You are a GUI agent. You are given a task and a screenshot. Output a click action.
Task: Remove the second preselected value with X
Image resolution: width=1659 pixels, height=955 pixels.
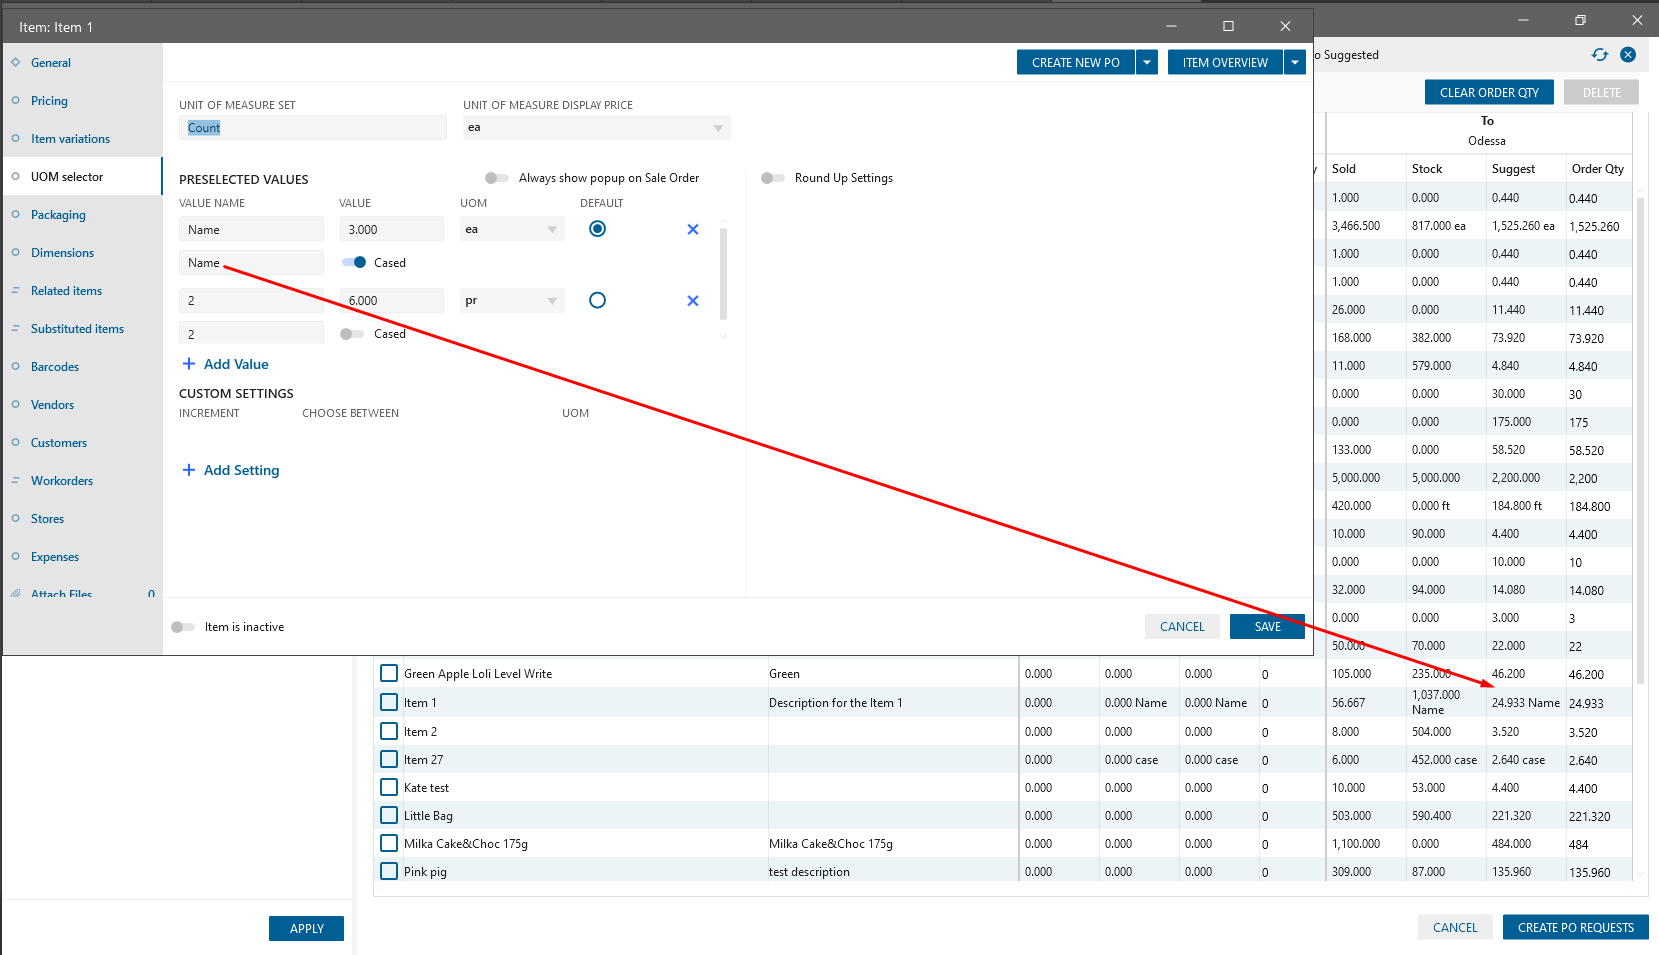(x=693, y=301)
